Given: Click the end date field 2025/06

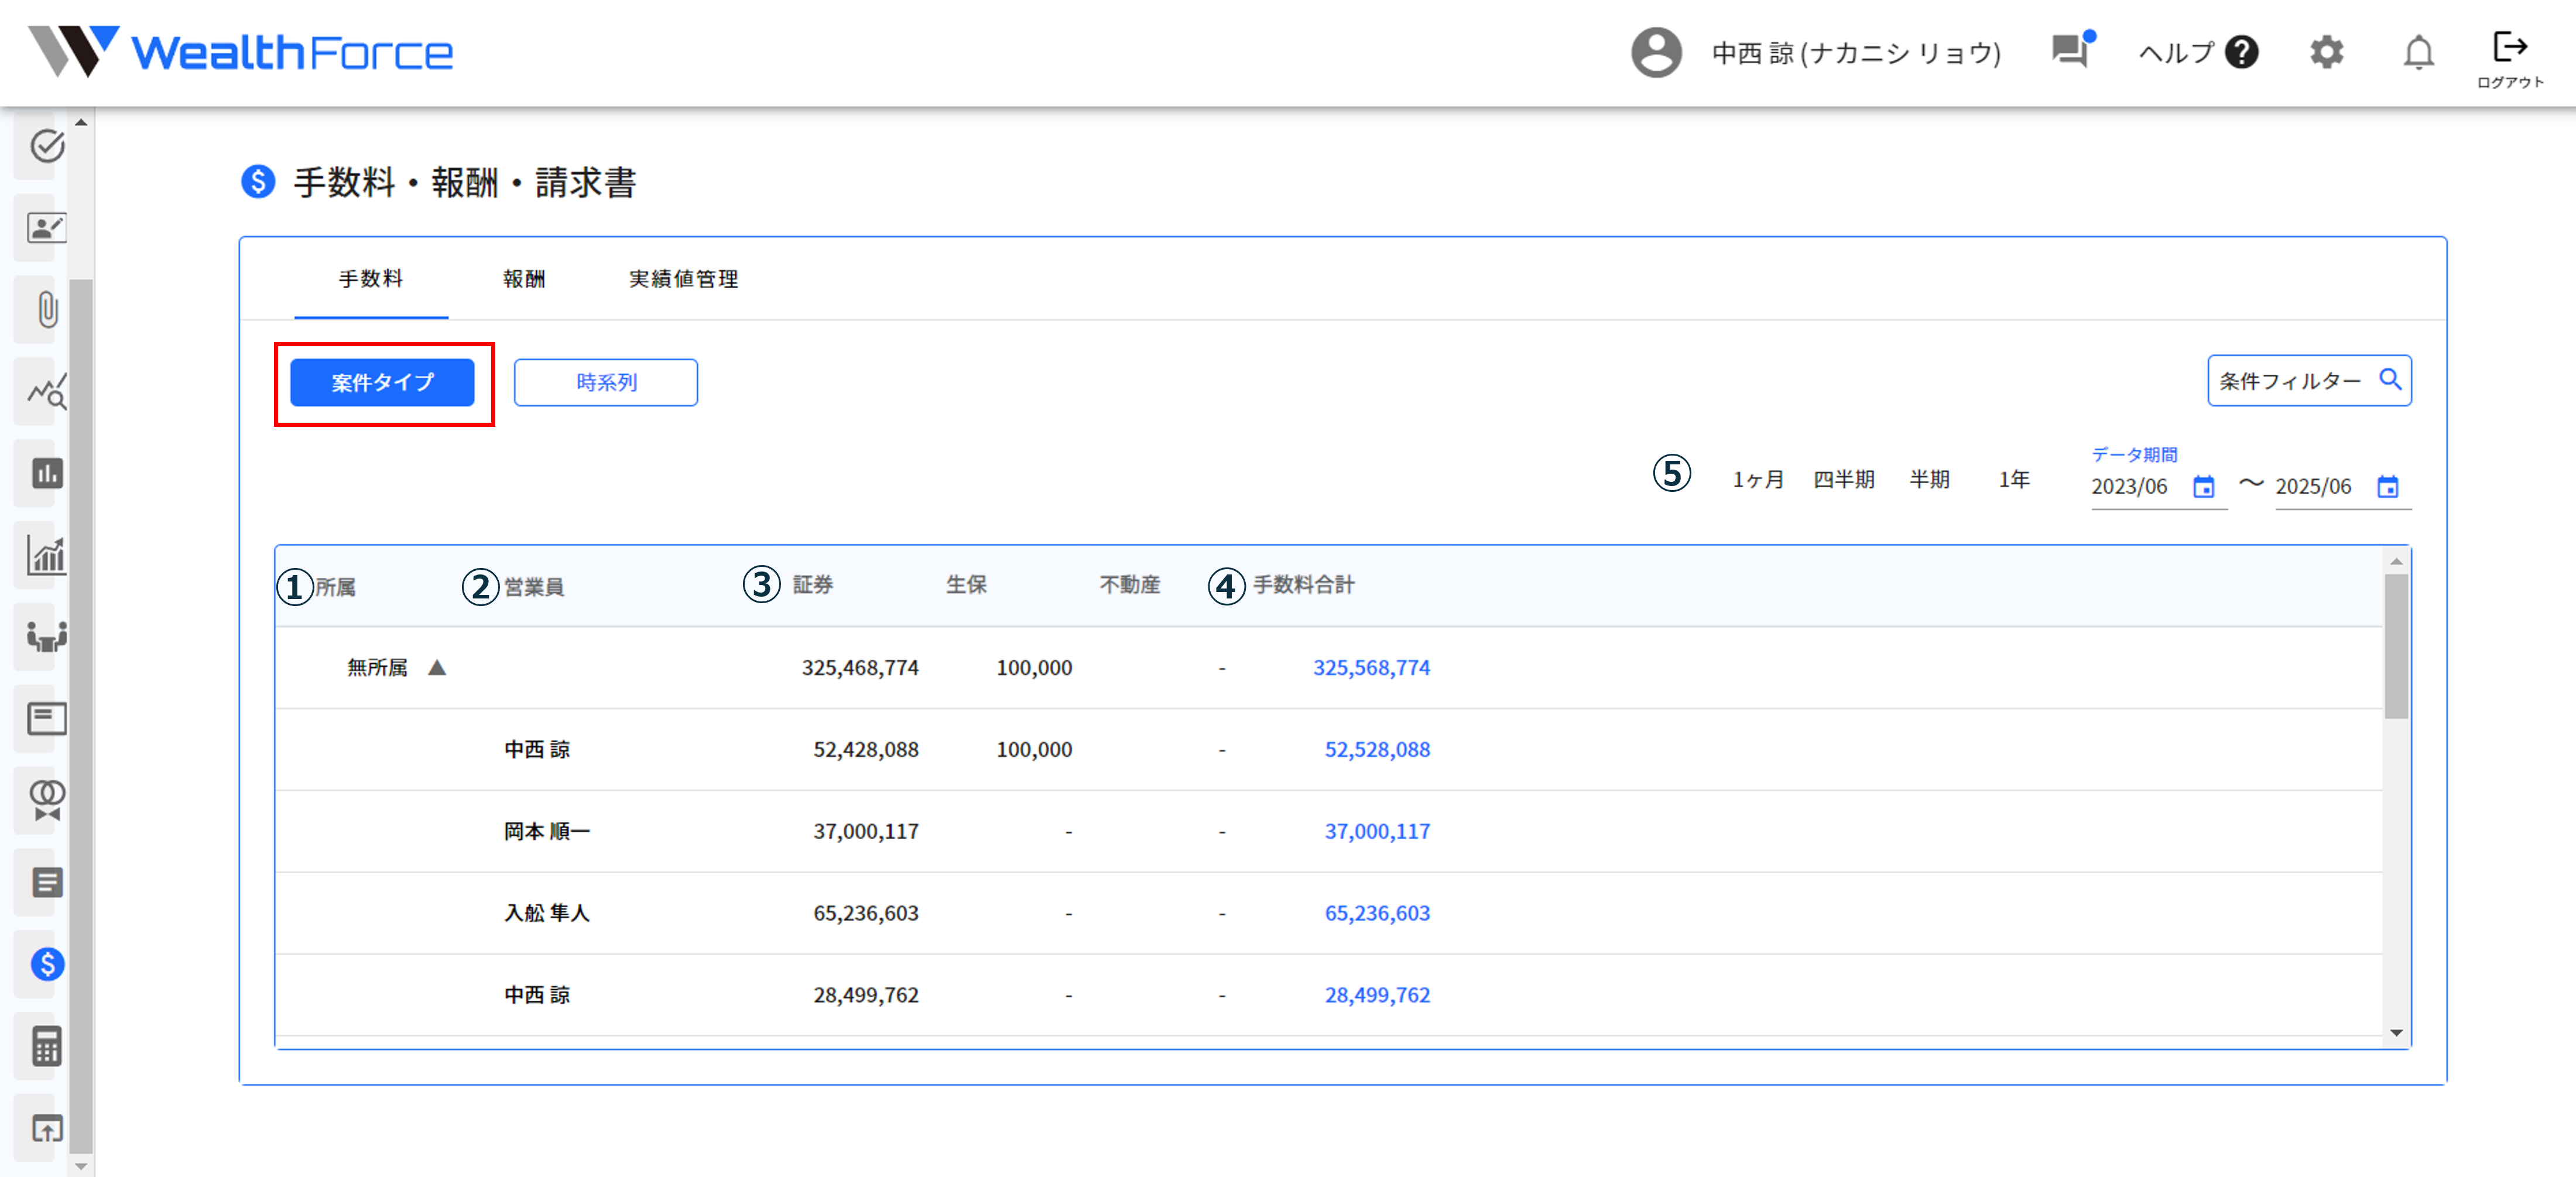Looking at the screenshot, I should tap(2342, 487).
